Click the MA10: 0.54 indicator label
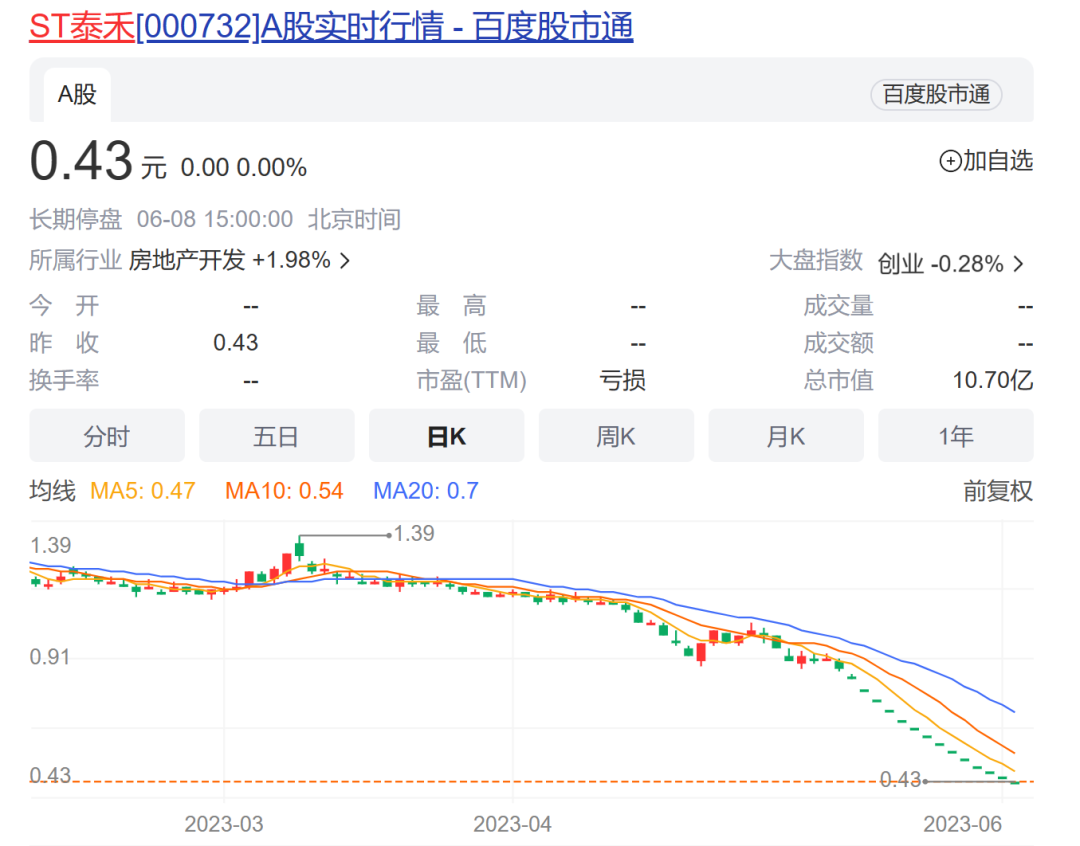The image size is (1080, 846). 284,491
